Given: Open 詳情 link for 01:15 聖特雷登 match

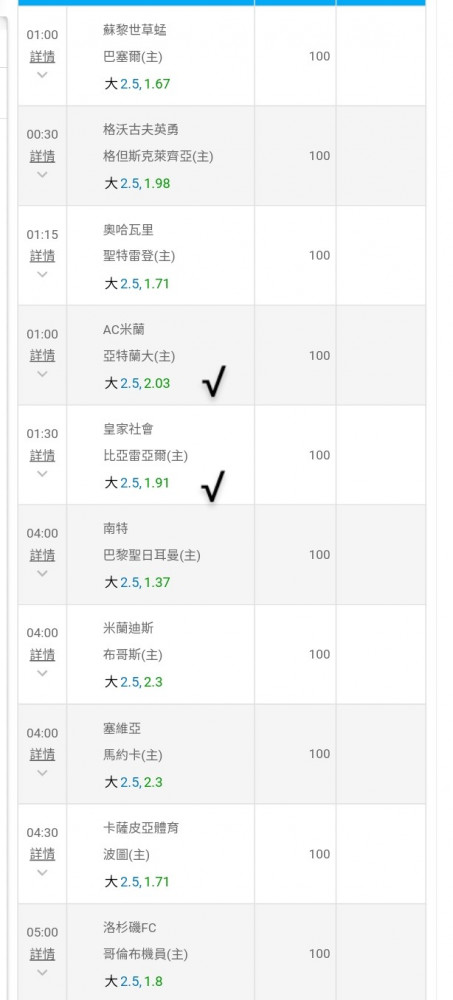Looking at the screenshot, I should (42, 256).
